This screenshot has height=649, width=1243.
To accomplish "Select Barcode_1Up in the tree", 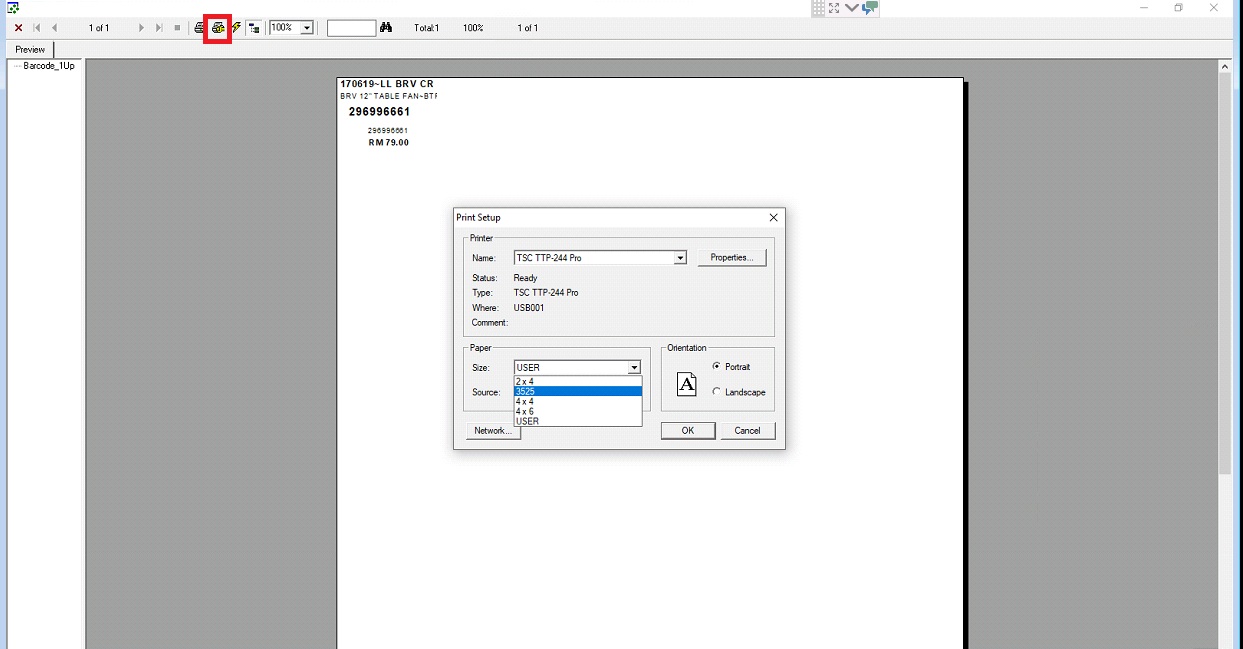I will click(x=49, y=66).
